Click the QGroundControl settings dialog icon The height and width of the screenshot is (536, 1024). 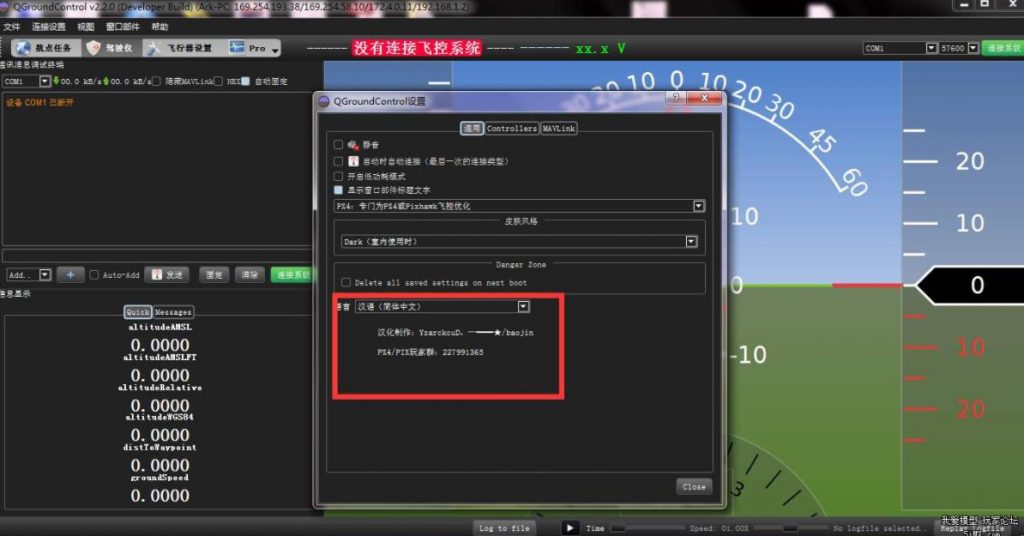click(324, 101)
